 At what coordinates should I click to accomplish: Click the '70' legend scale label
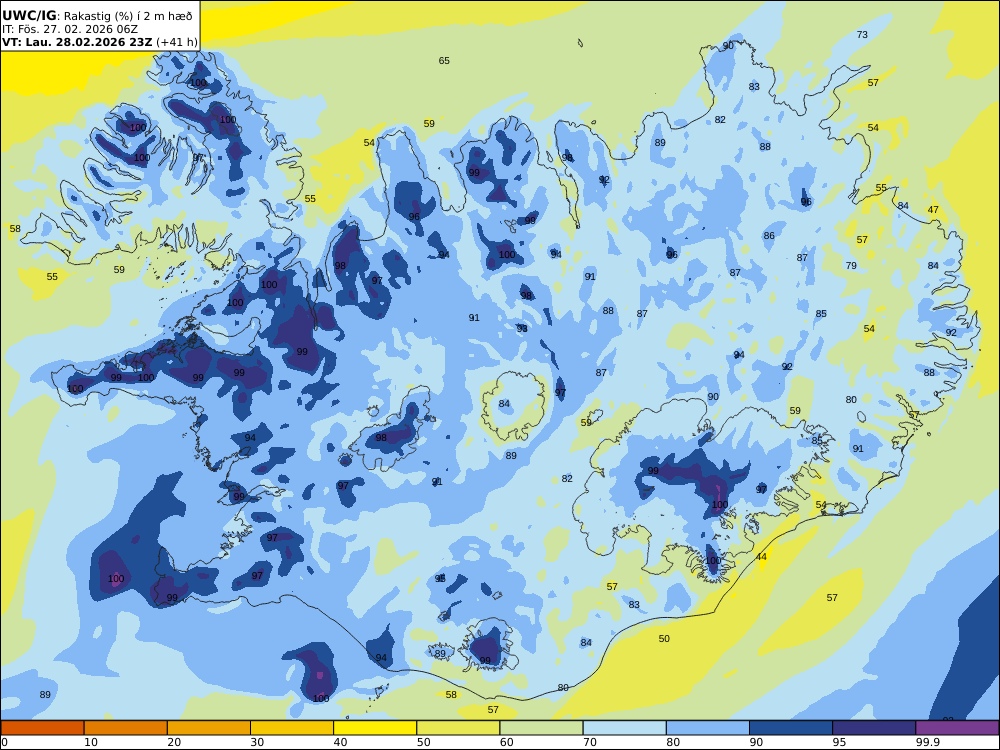[590, 742]
